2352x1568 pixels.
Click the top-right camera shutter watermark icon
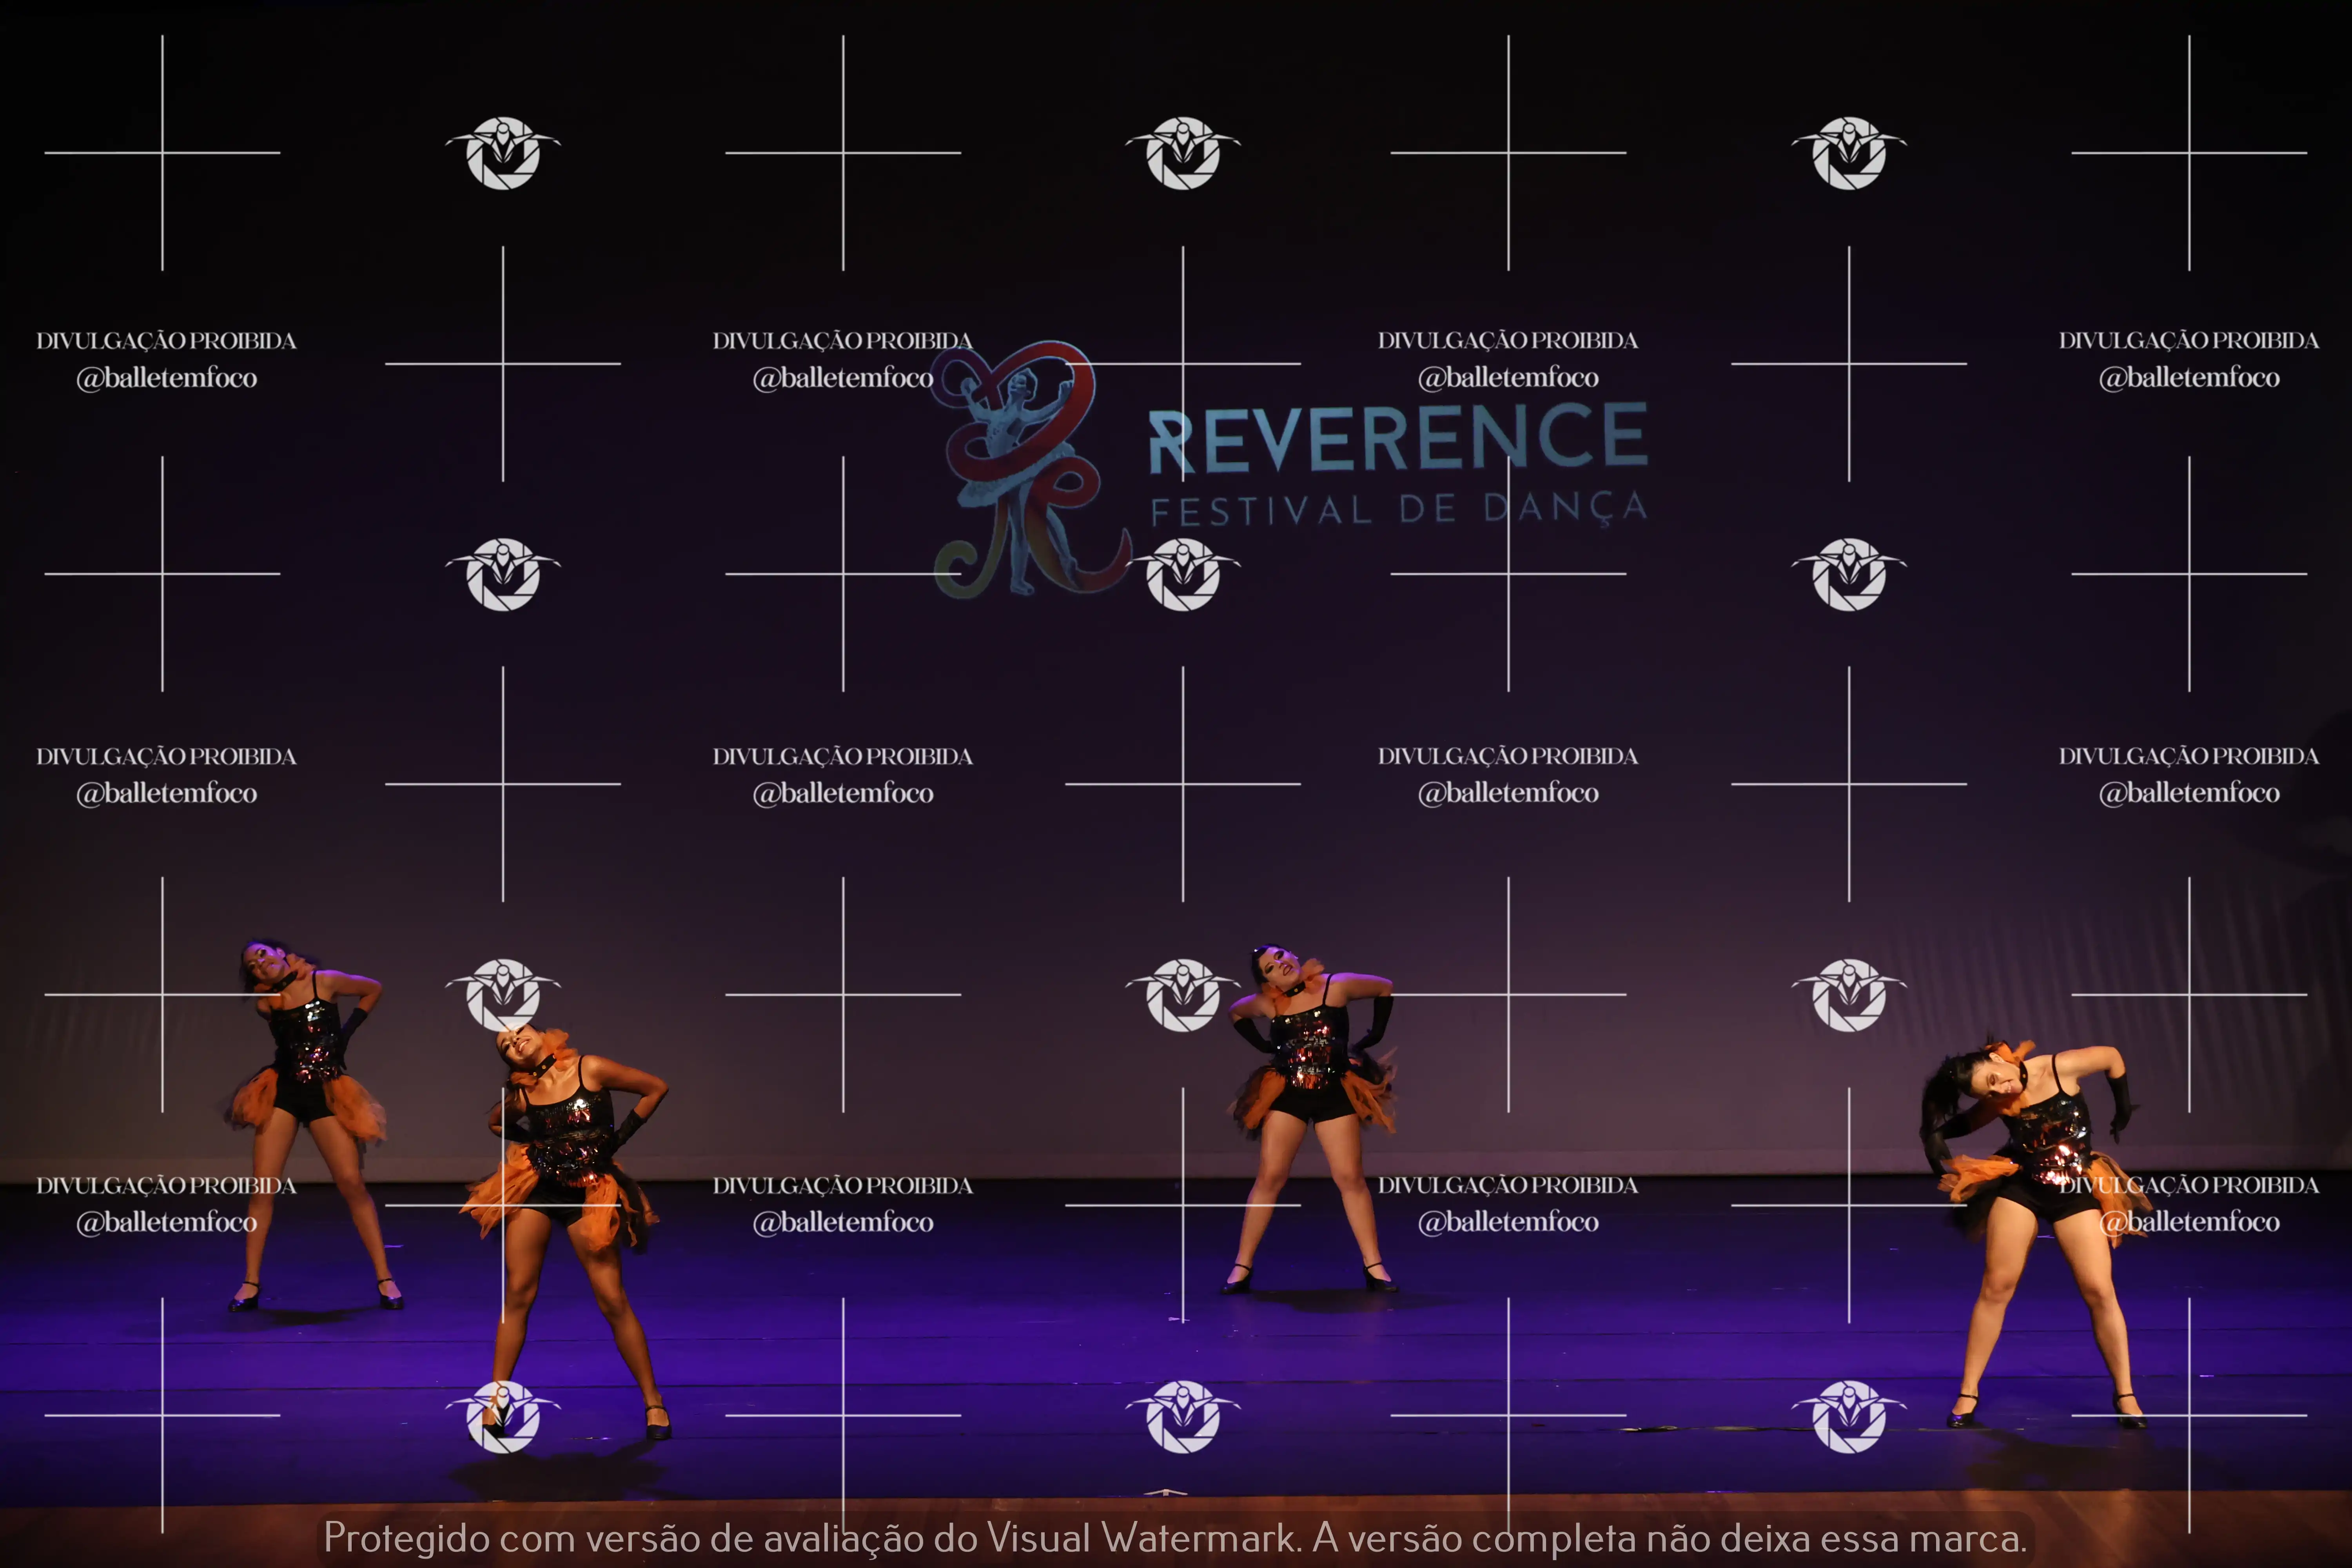1849,153
